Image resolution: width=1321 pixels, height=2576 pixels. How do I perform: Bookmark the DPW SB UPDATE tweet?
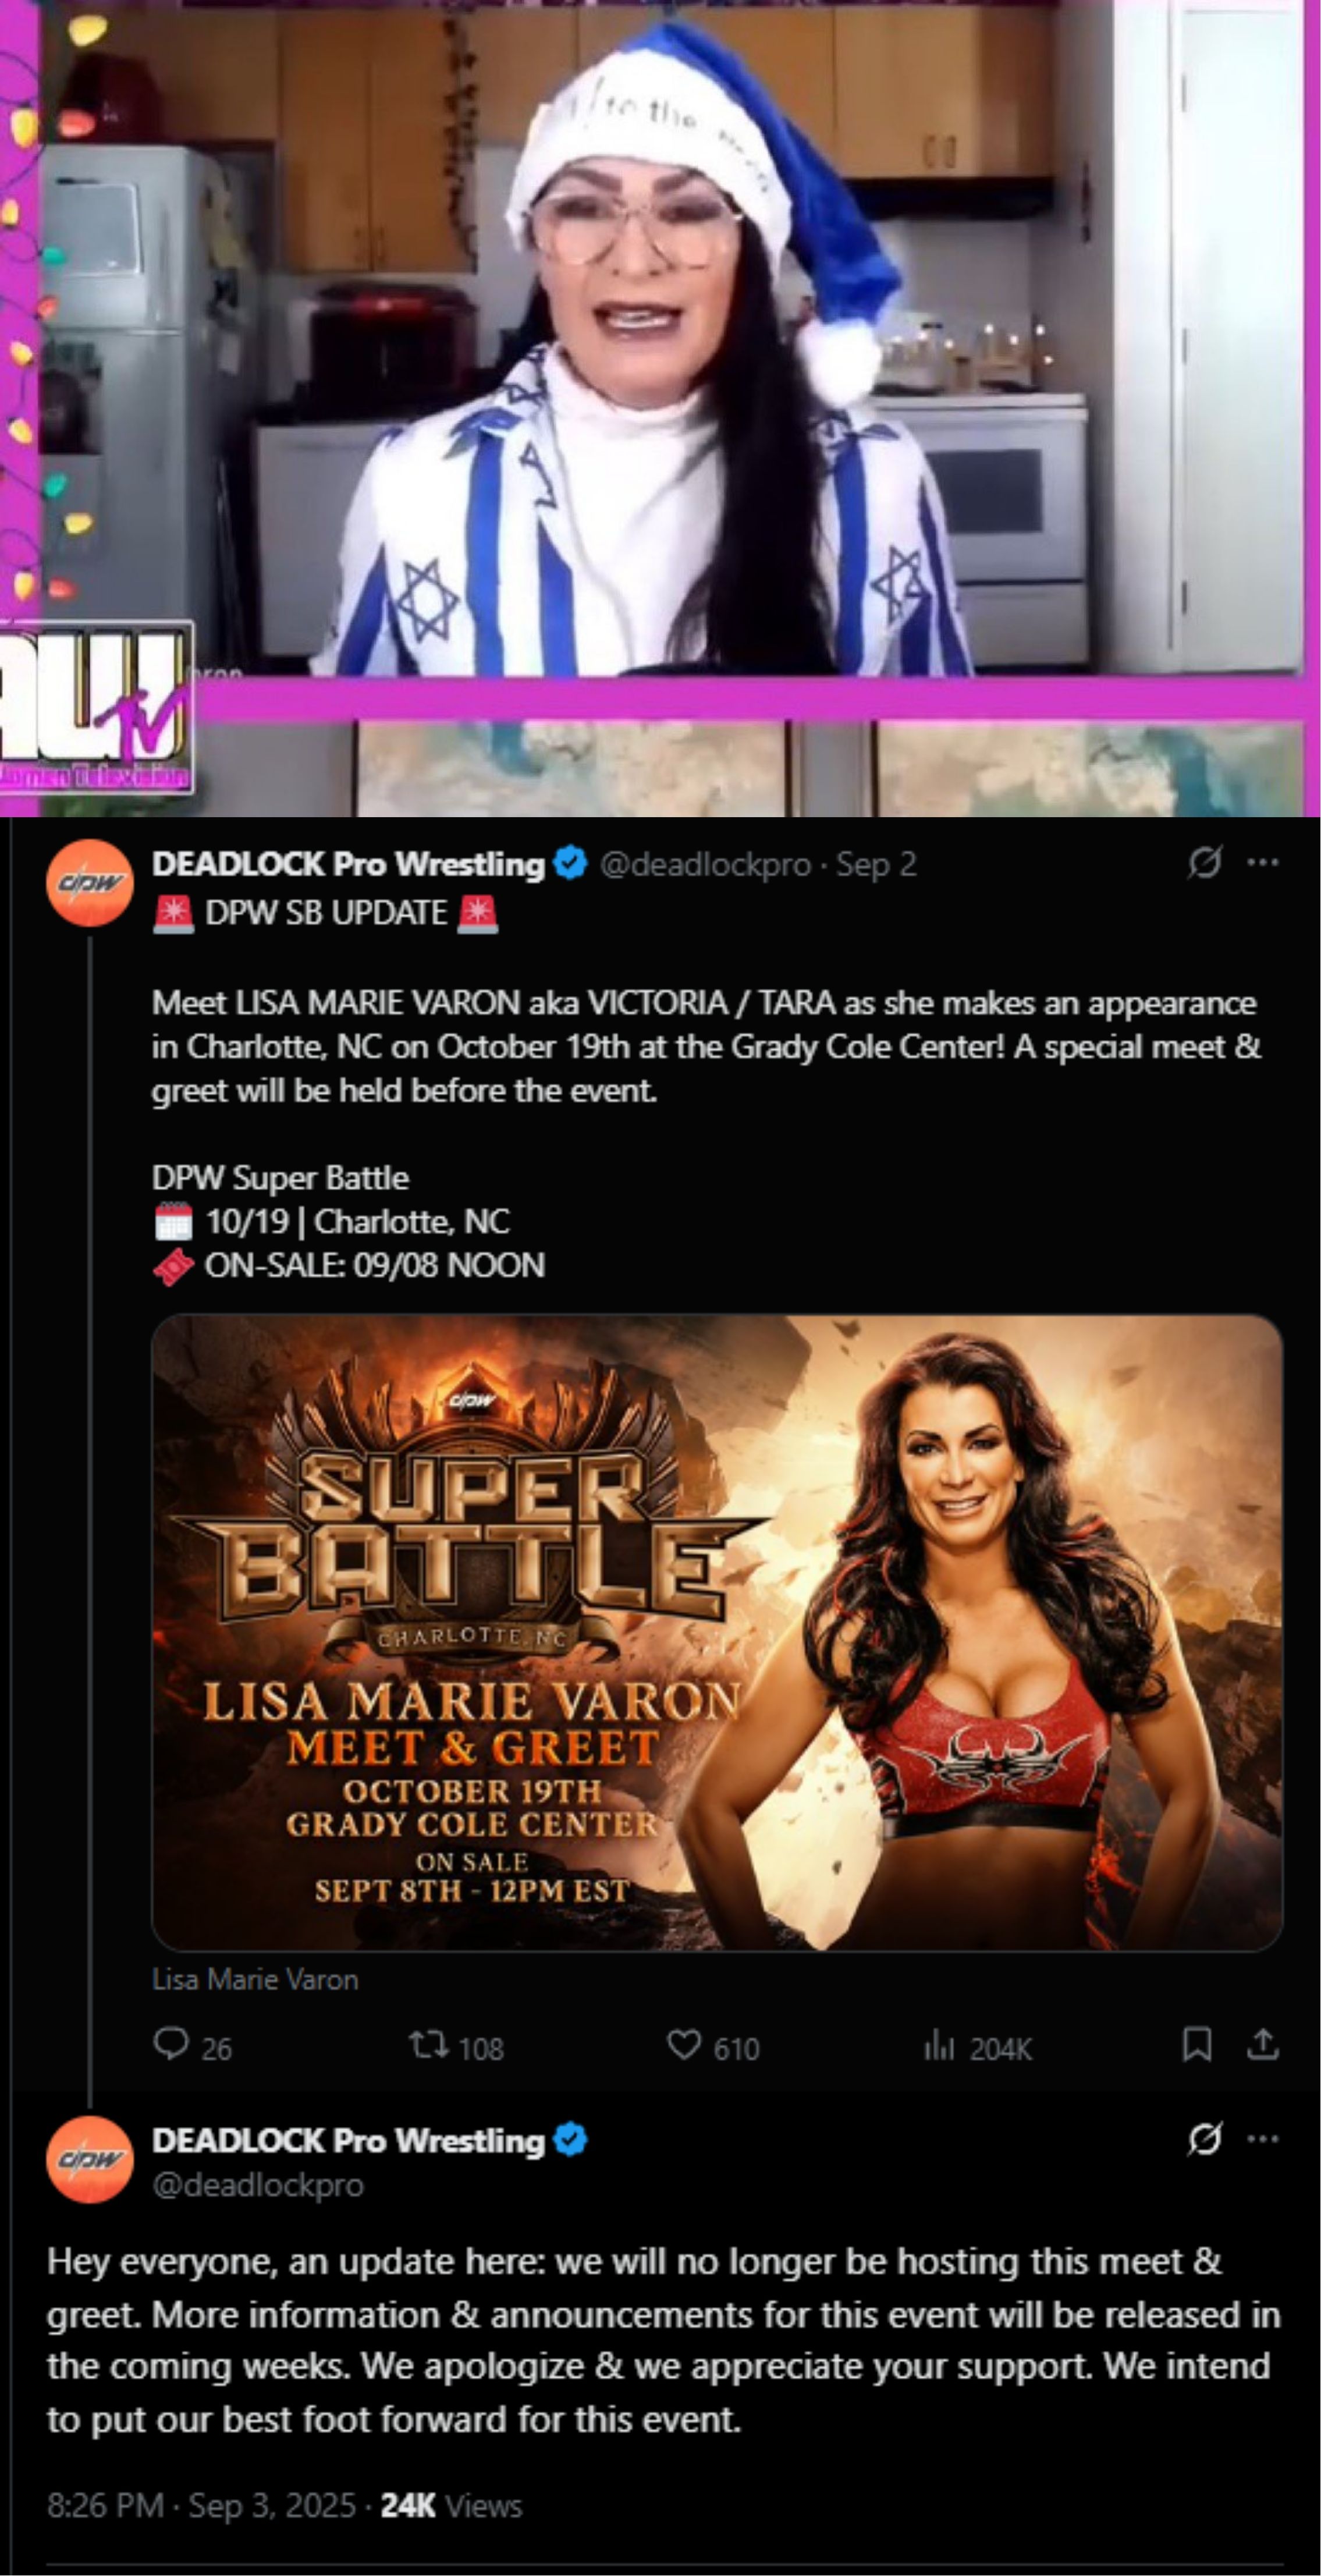click(x=1197, y=2045)
